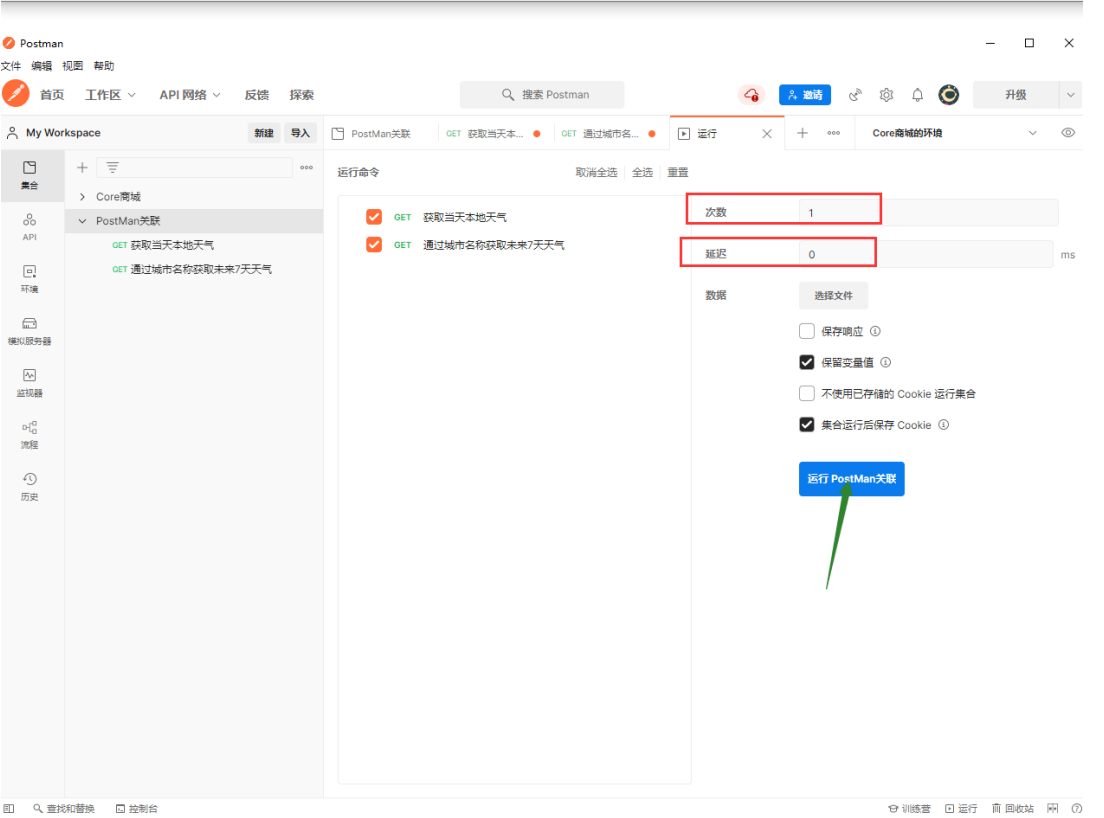Click the user avatar icon

[948, 94]
